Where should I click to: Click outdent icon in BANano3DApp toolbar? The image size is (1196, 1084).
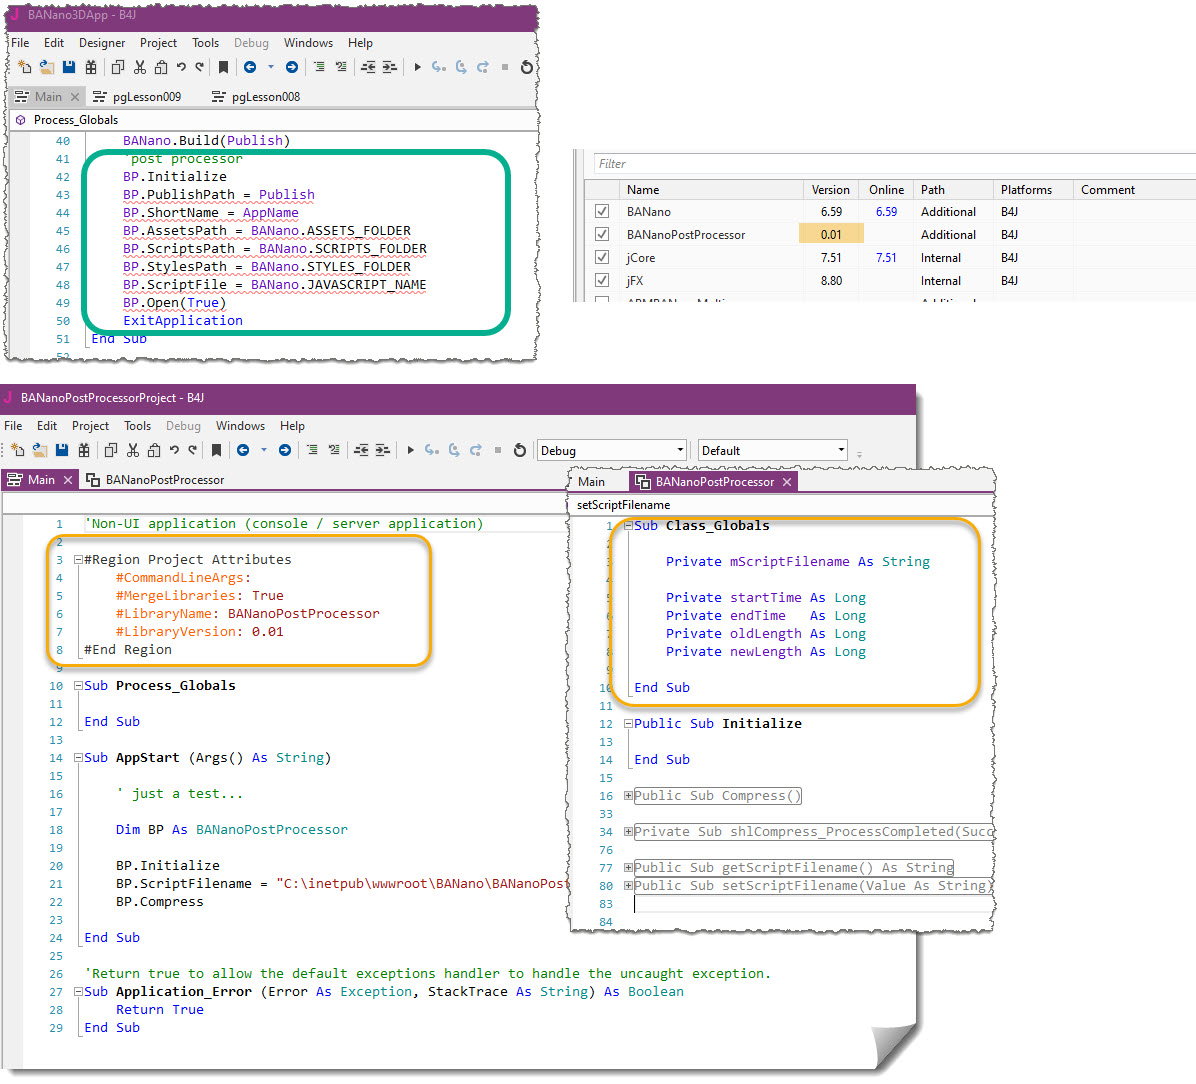tap(368, 67)
